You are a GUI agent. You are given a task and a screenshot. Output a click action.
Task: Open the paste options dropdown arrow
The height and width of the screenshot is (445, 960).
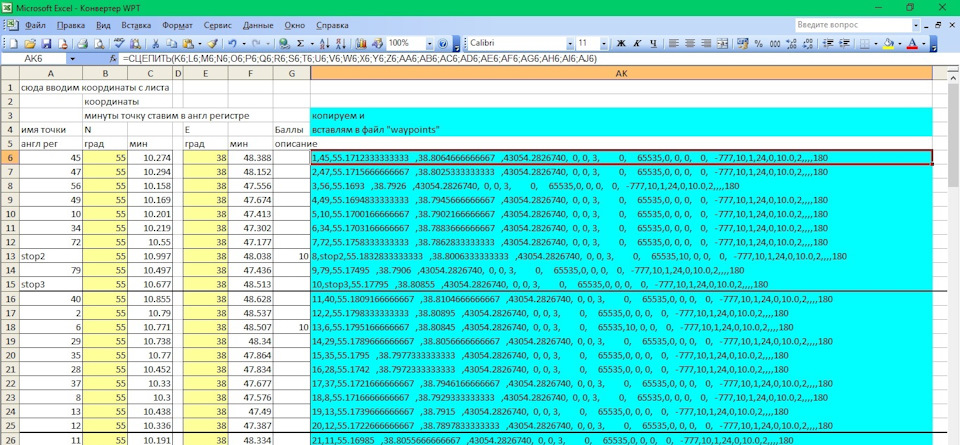[x=200, y=44]
